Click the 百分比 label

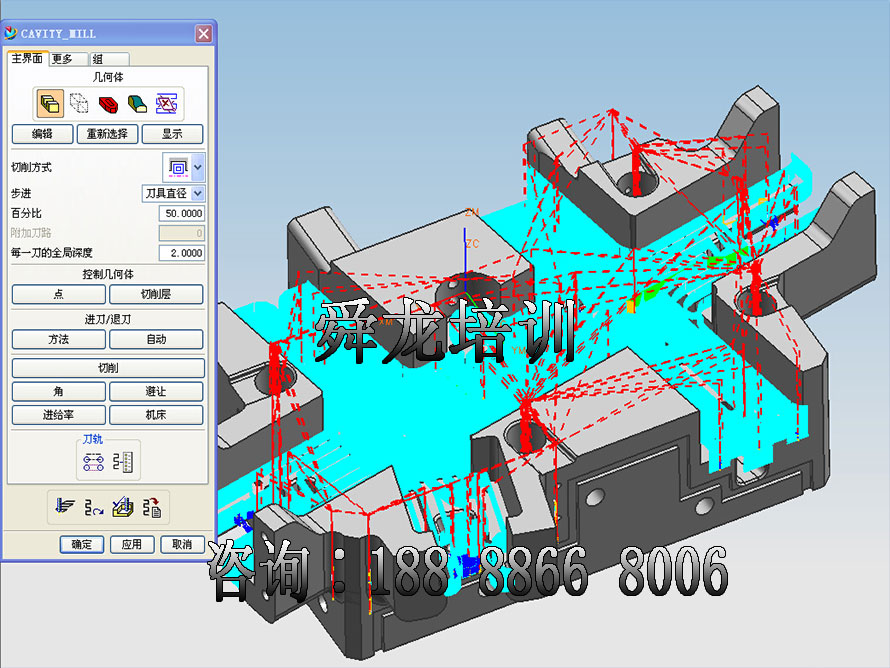[26, 213]
